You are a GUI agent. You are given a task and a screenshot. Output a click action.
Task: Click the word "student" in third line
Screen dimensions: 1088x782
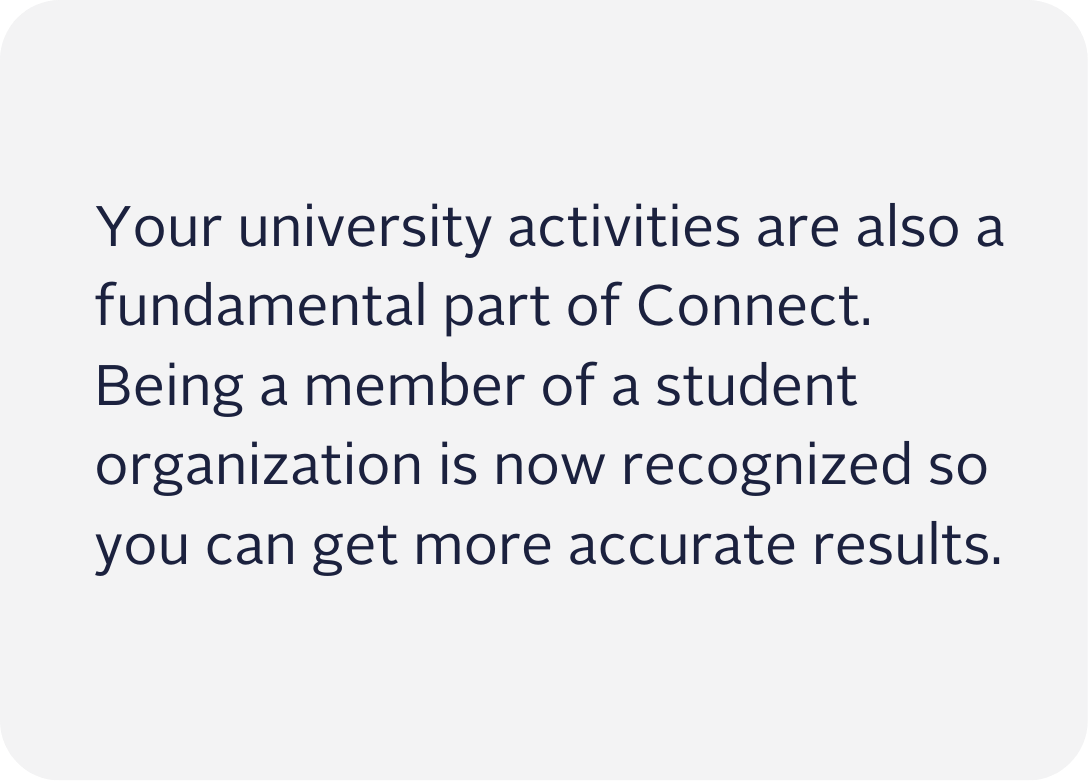point(756,385)
